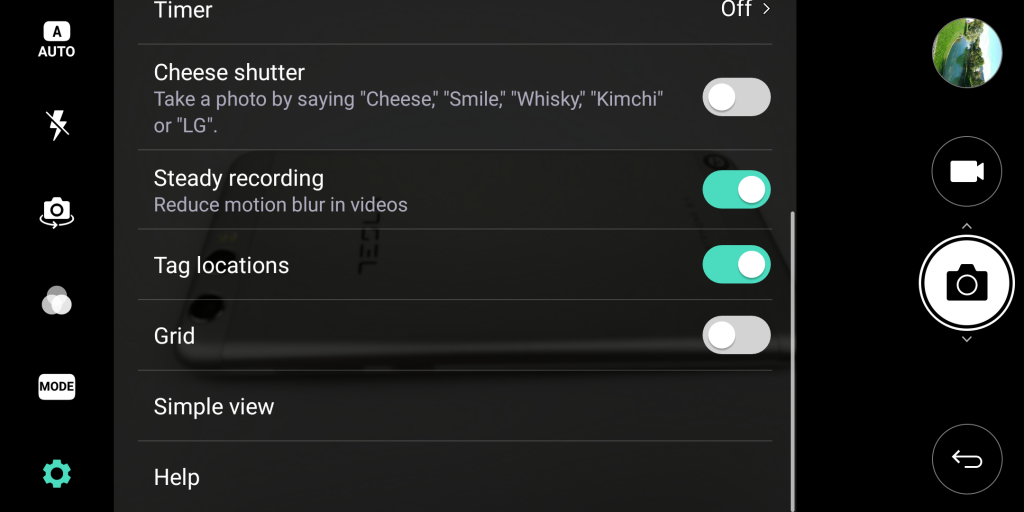
Task: Open the MODE selector icon
Action: (57, 386)
